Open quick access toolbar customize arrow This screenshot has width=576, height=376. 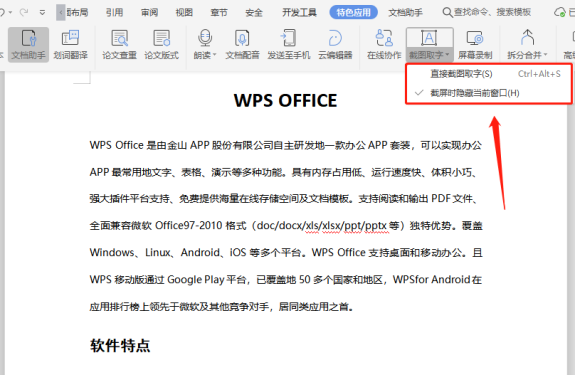(43, 12)
